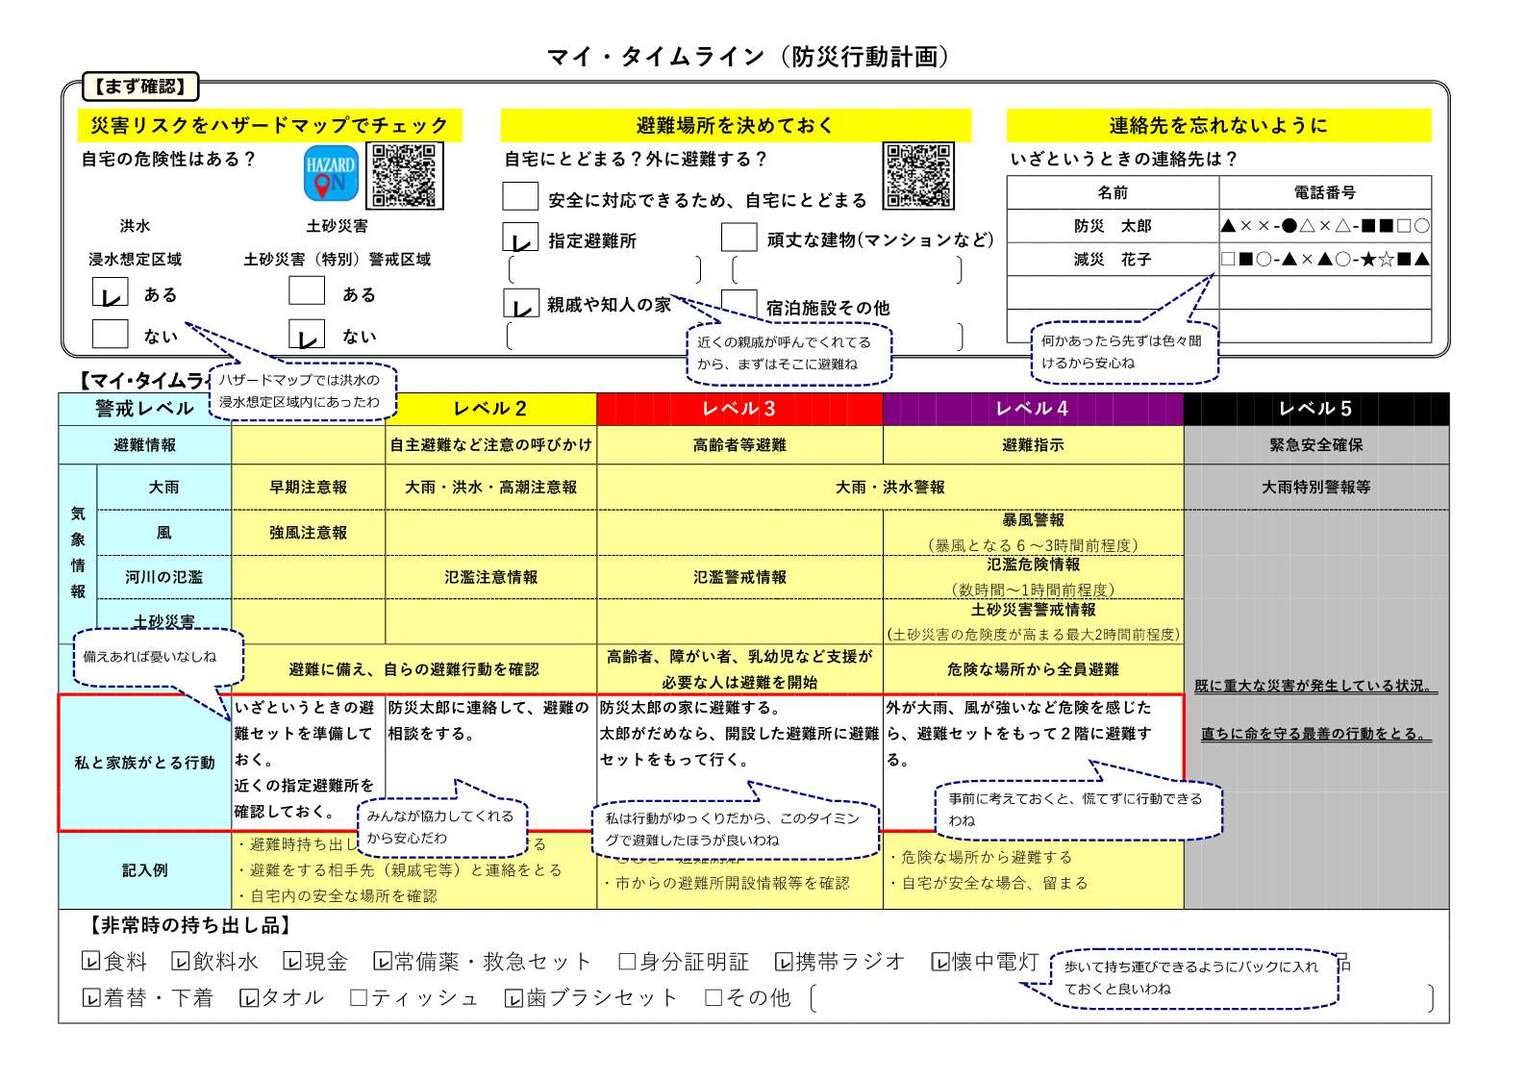Check 安全に対応できるため、自宅にとどまる box
Screen dimensions: 1527x1080
click(520, 197)
